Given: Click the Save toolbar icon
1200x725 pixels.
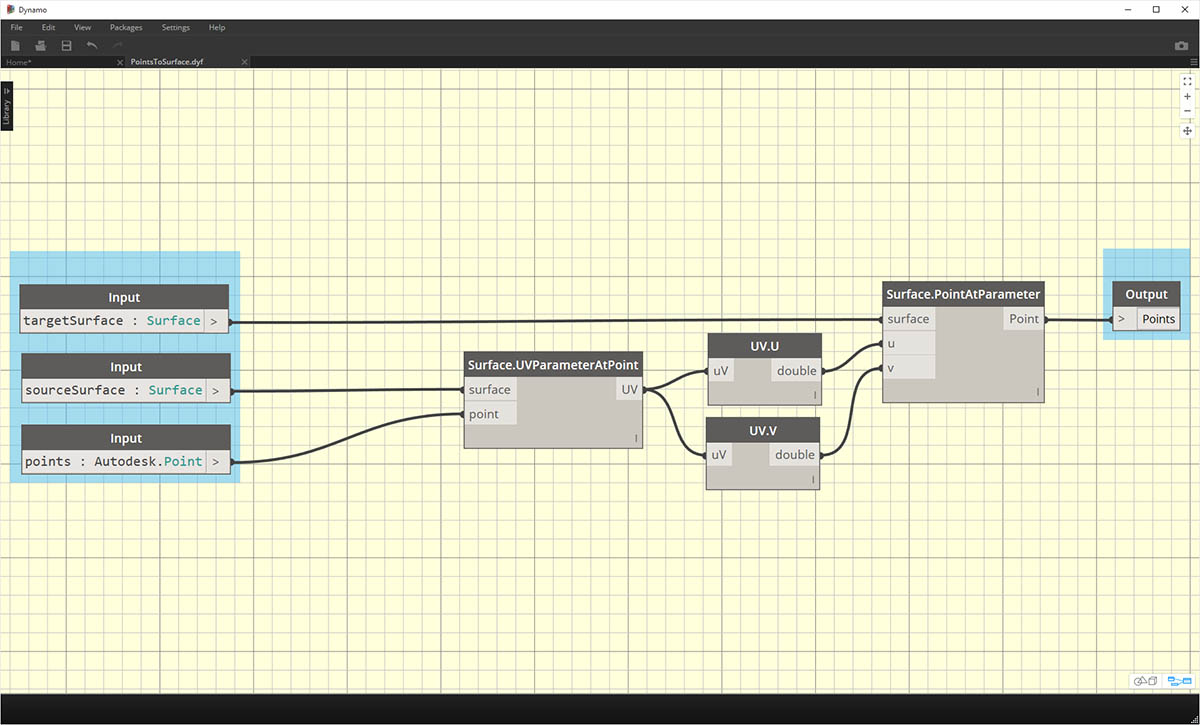Looking at the screenshot, I should pos(66,46).
